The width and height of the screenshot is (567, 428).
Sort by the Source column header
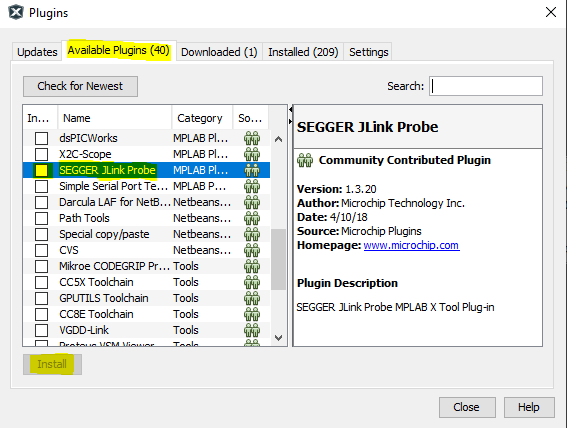(x=251, y=118)
